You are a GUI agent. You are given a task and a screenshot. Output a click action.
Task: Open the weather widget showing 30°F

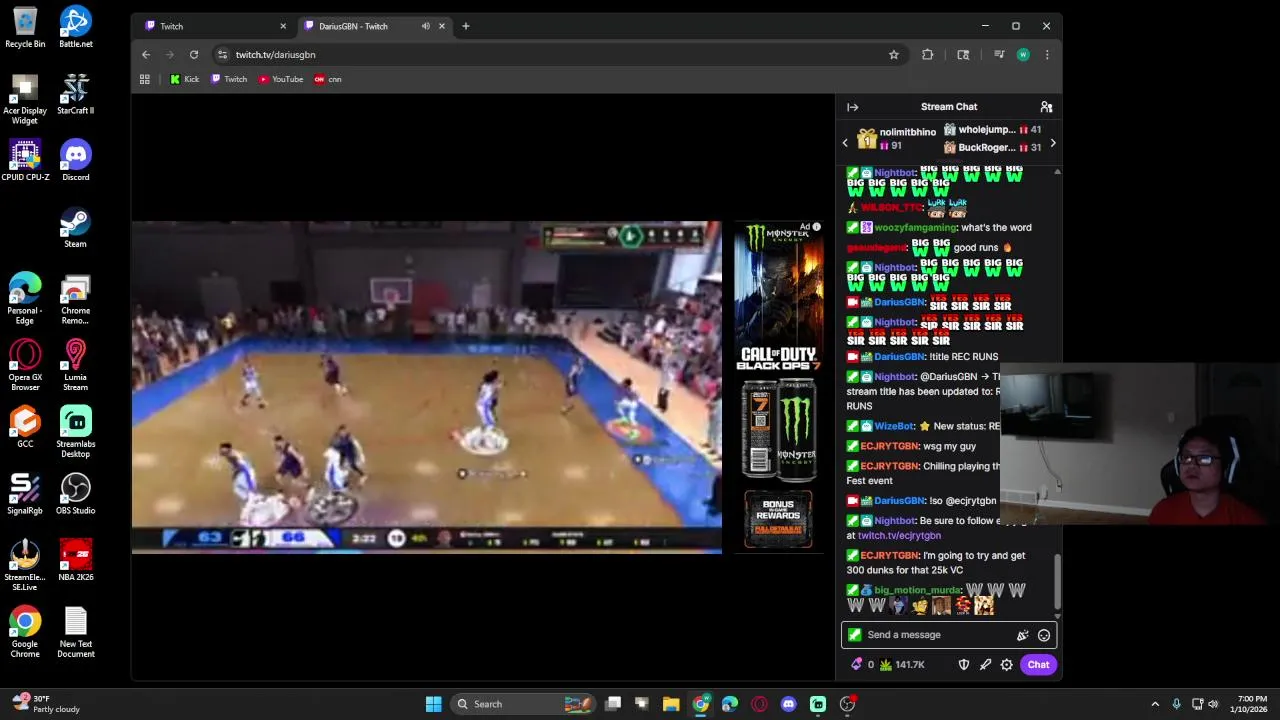point(44,704)
